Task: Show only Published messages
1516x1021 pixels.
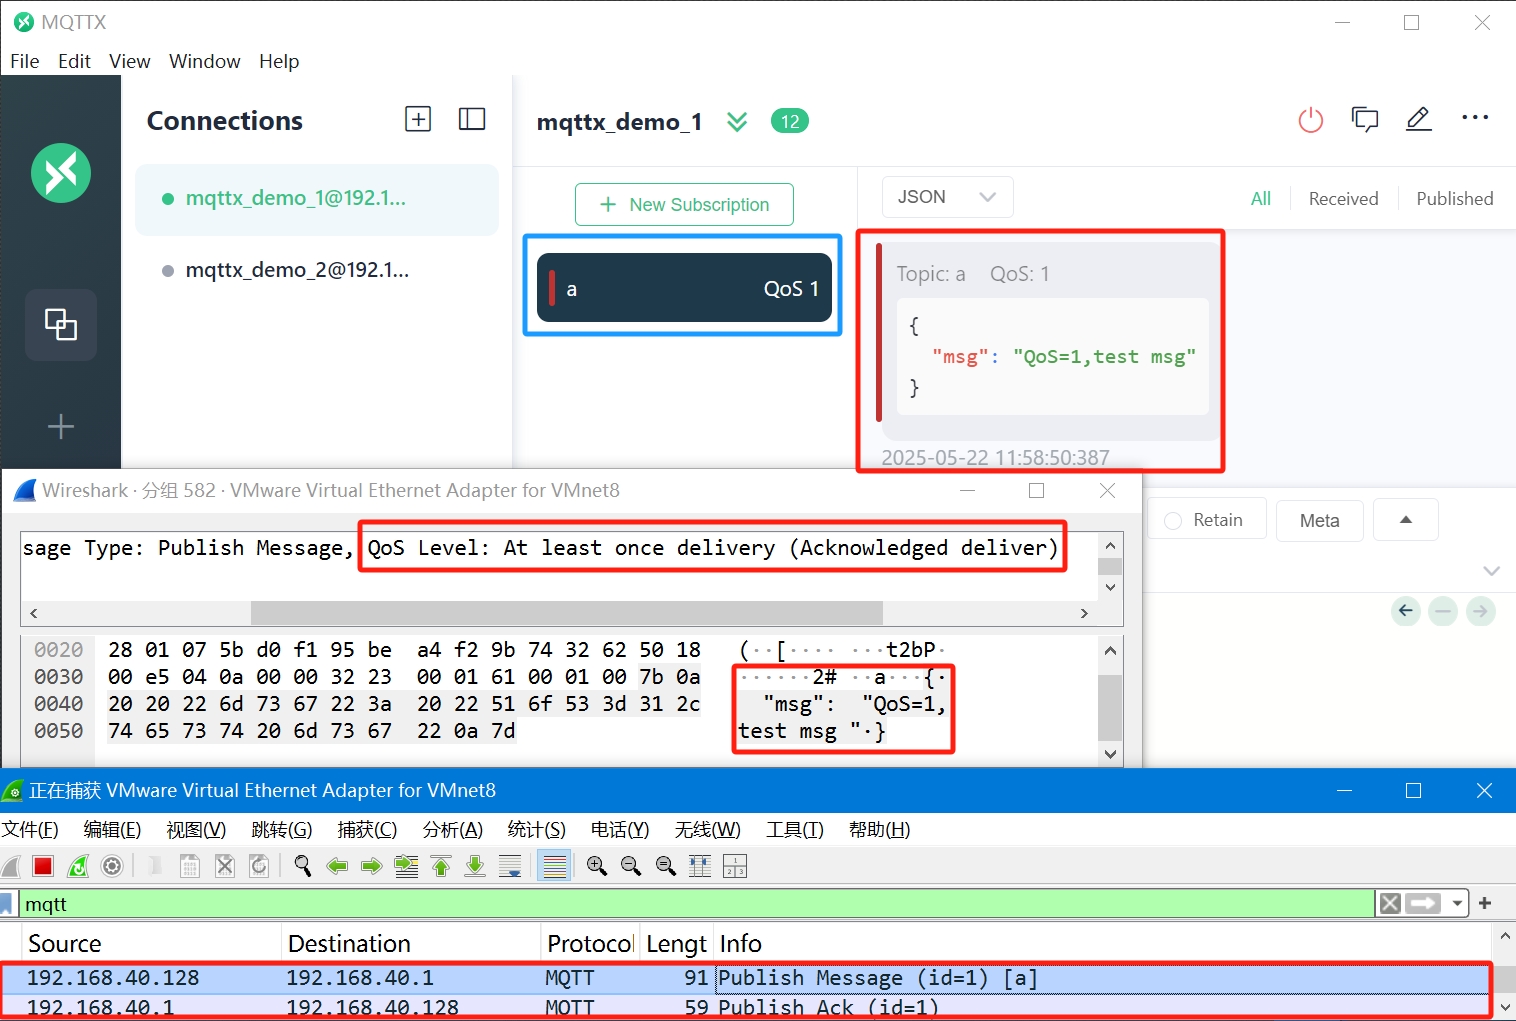Action: coord(1454,198)
